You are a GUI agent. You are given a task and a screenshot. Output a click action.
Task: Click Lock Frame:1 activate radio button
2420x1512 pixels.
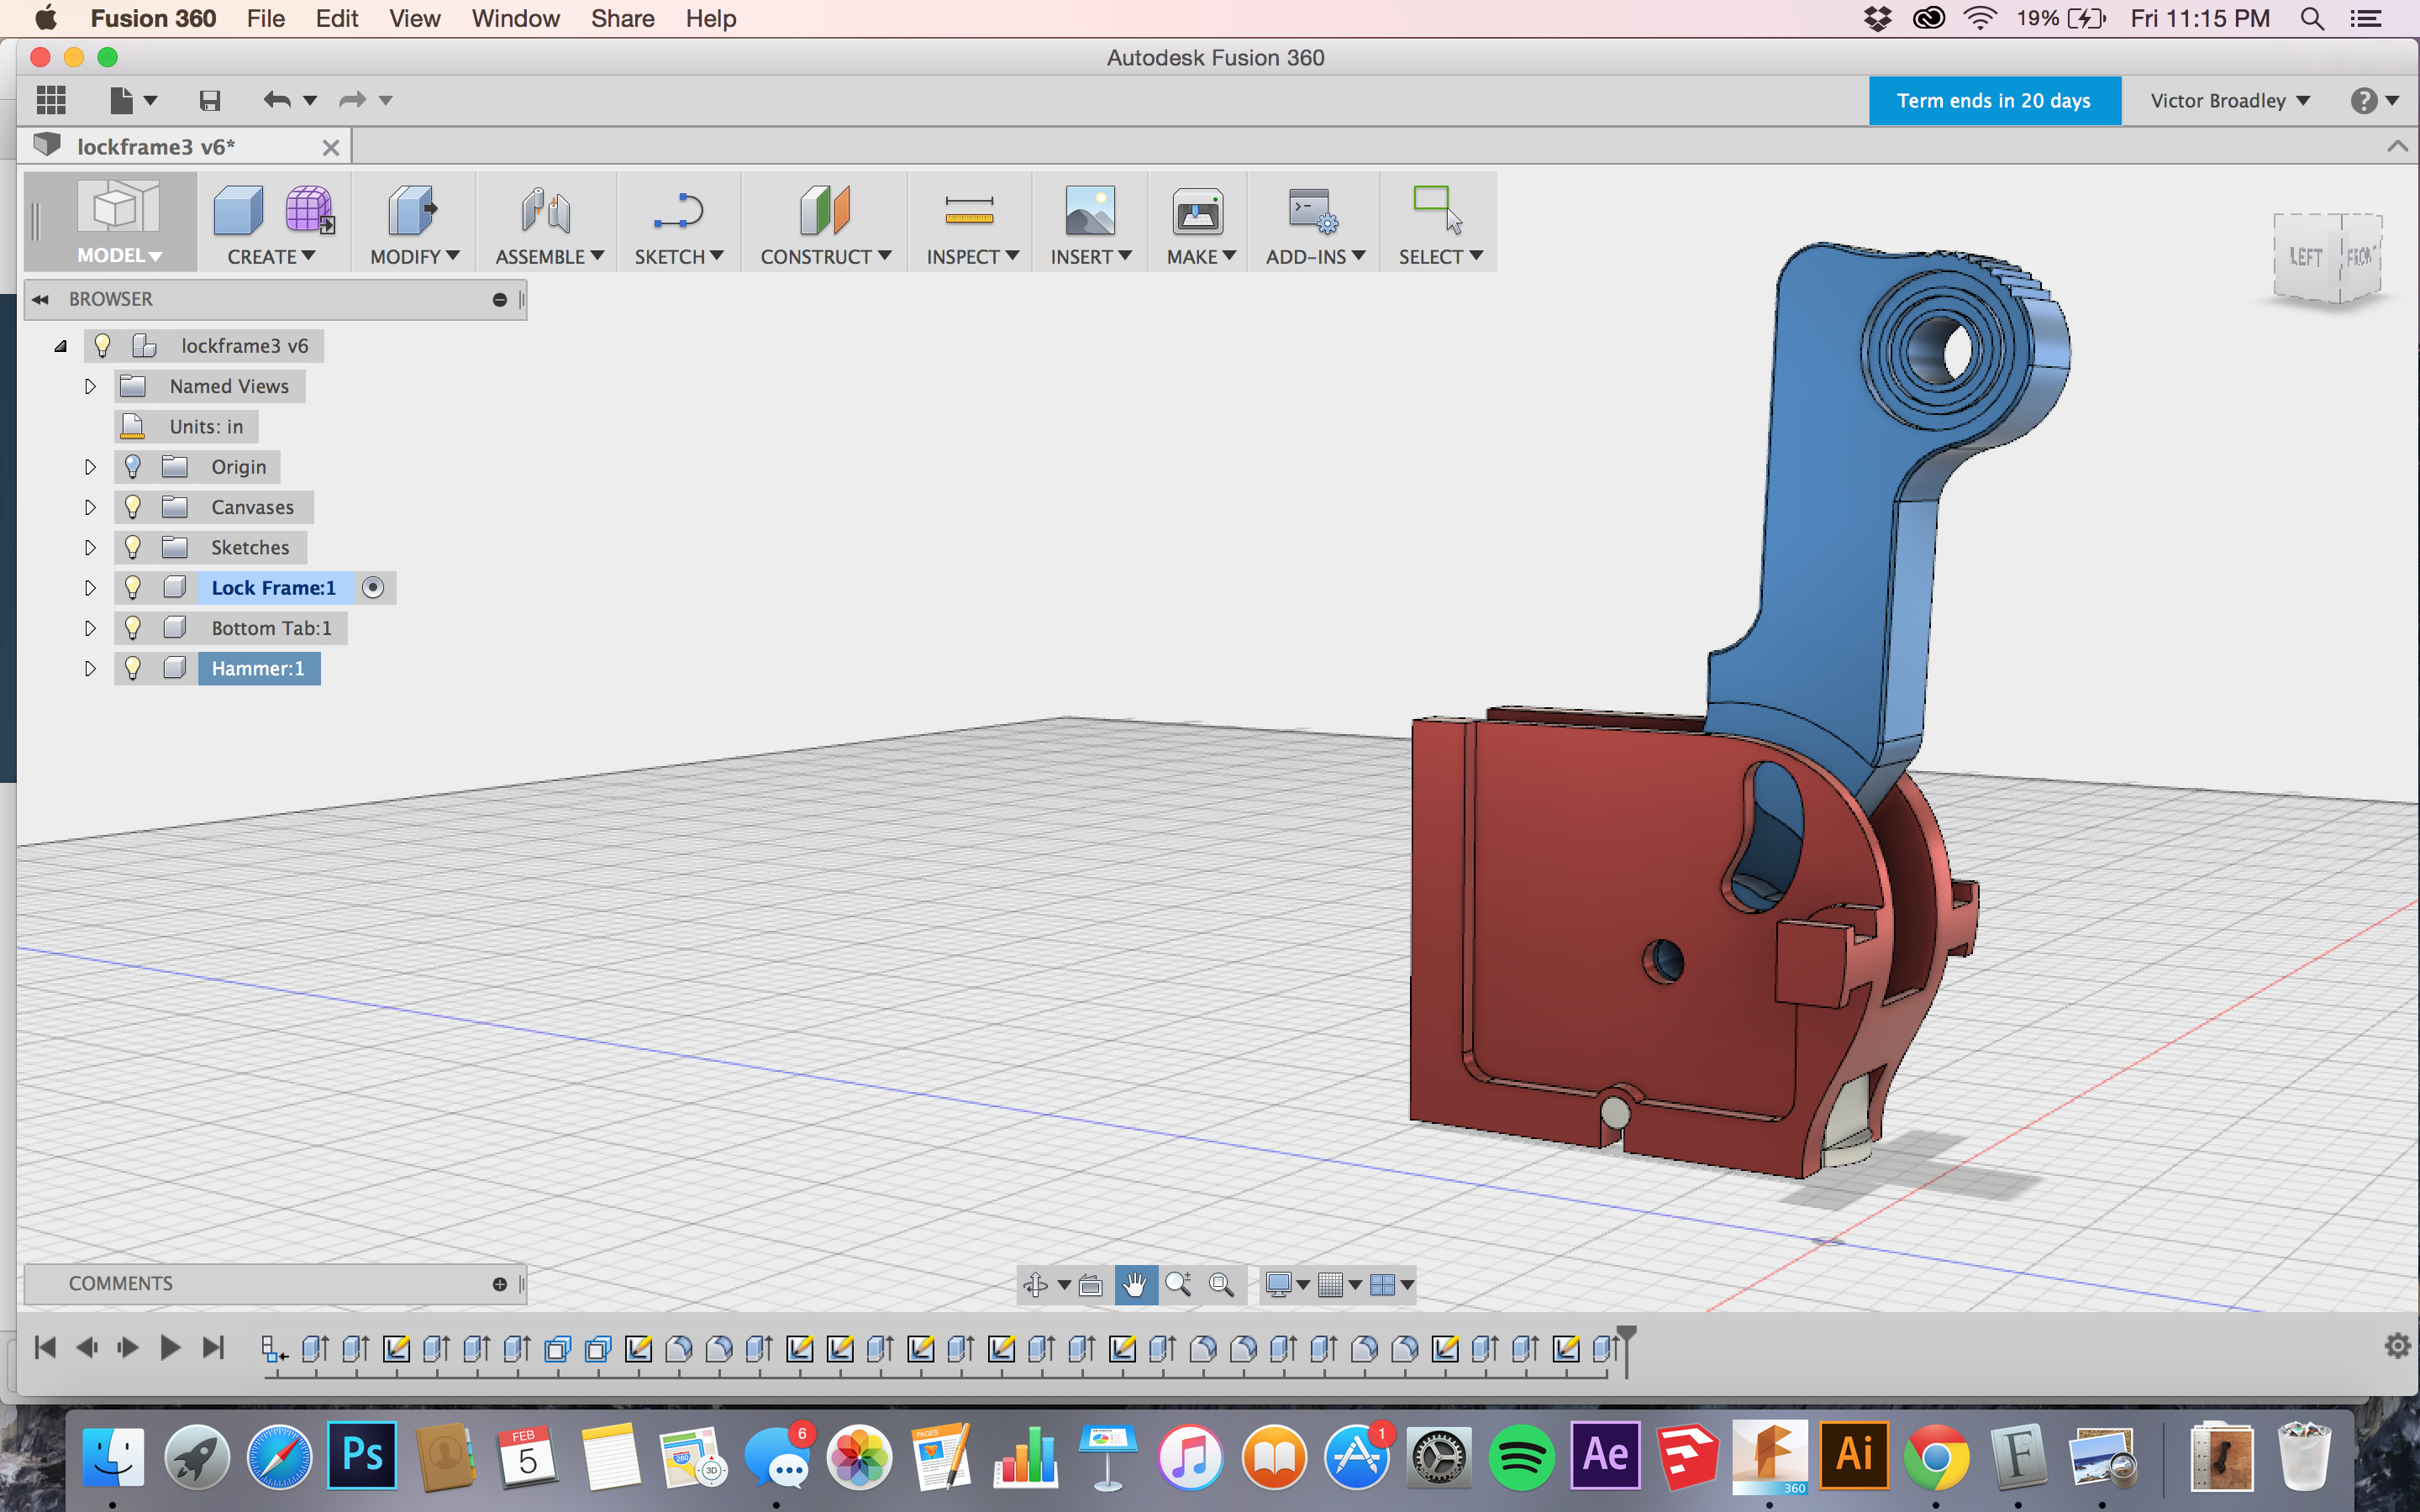[373, 588]
